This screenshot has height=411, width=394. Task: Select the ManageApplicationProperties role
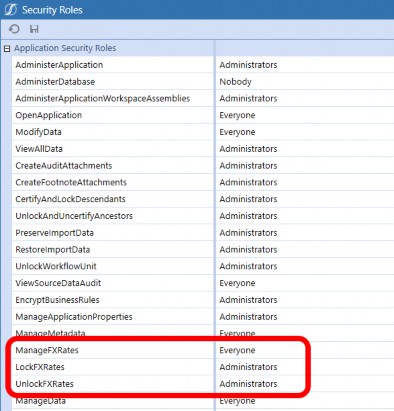point(74,317)
